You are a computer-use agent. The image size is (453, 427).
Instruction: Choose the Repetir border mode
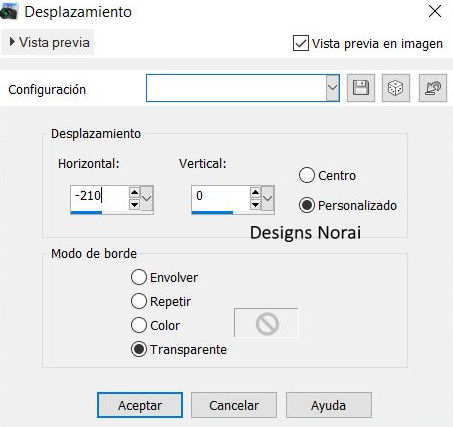[139, 301]
